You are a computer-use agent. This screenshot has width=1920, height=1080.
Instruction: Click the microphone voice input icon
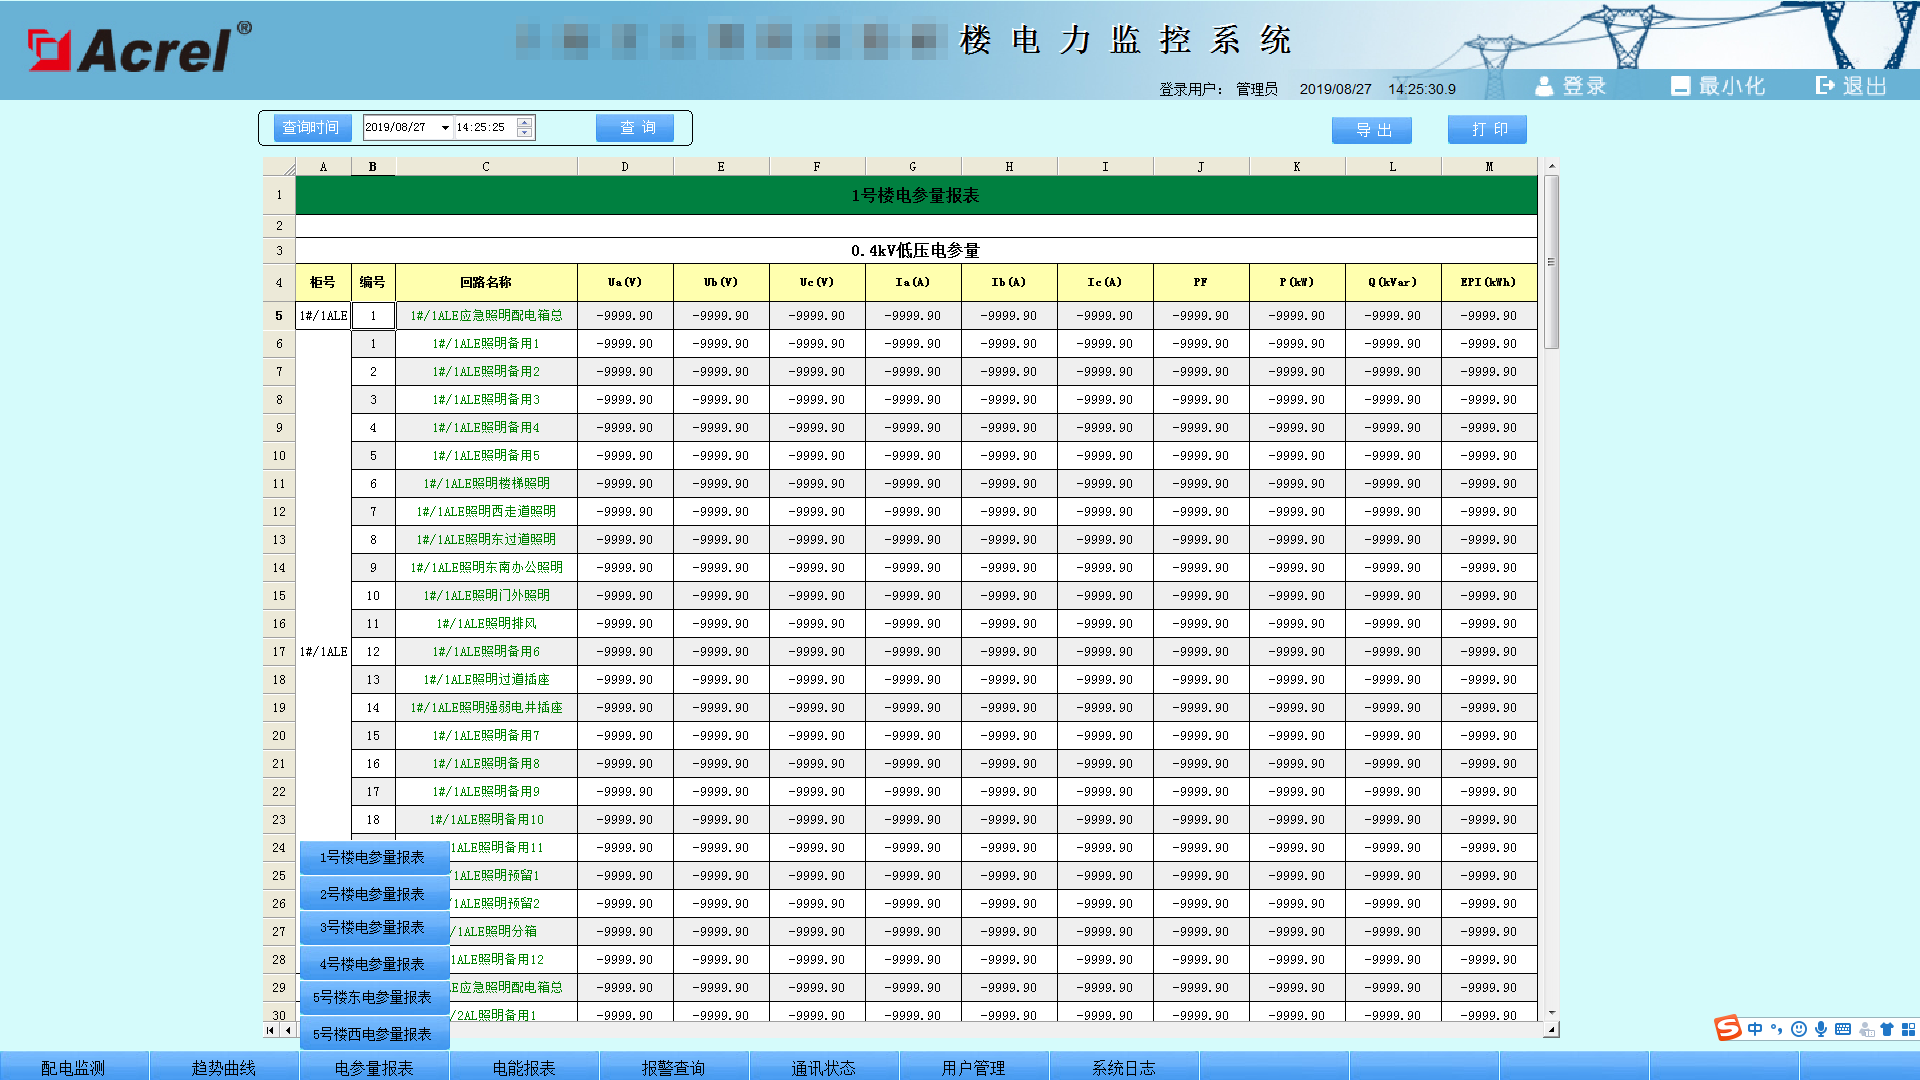click(x=1821, y=1029)
